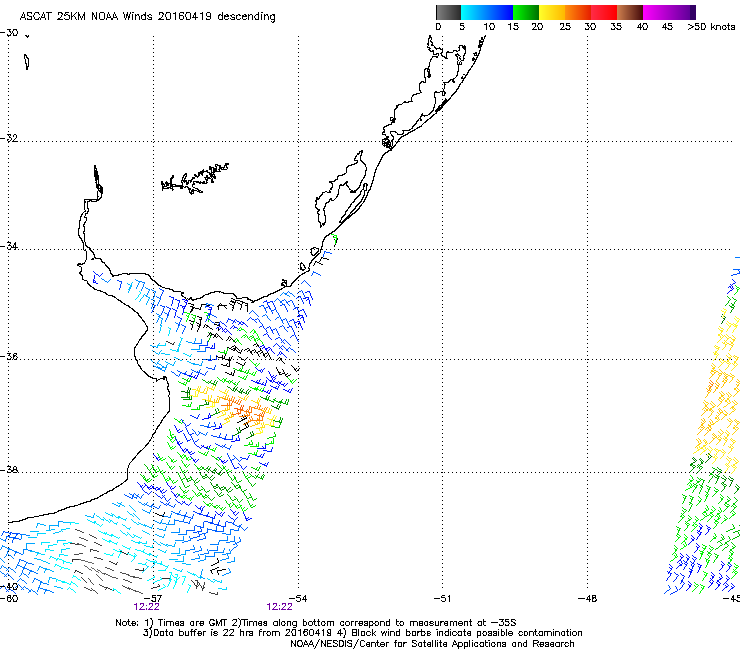740x650 pixels.
Task: Select the '25' color bar tick label
Action: click(565, 27)
